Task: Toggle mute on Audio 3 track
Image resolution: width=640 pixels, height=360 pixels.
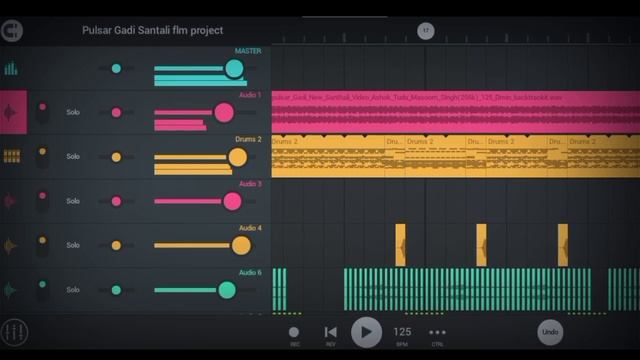Action: point(42,201)
